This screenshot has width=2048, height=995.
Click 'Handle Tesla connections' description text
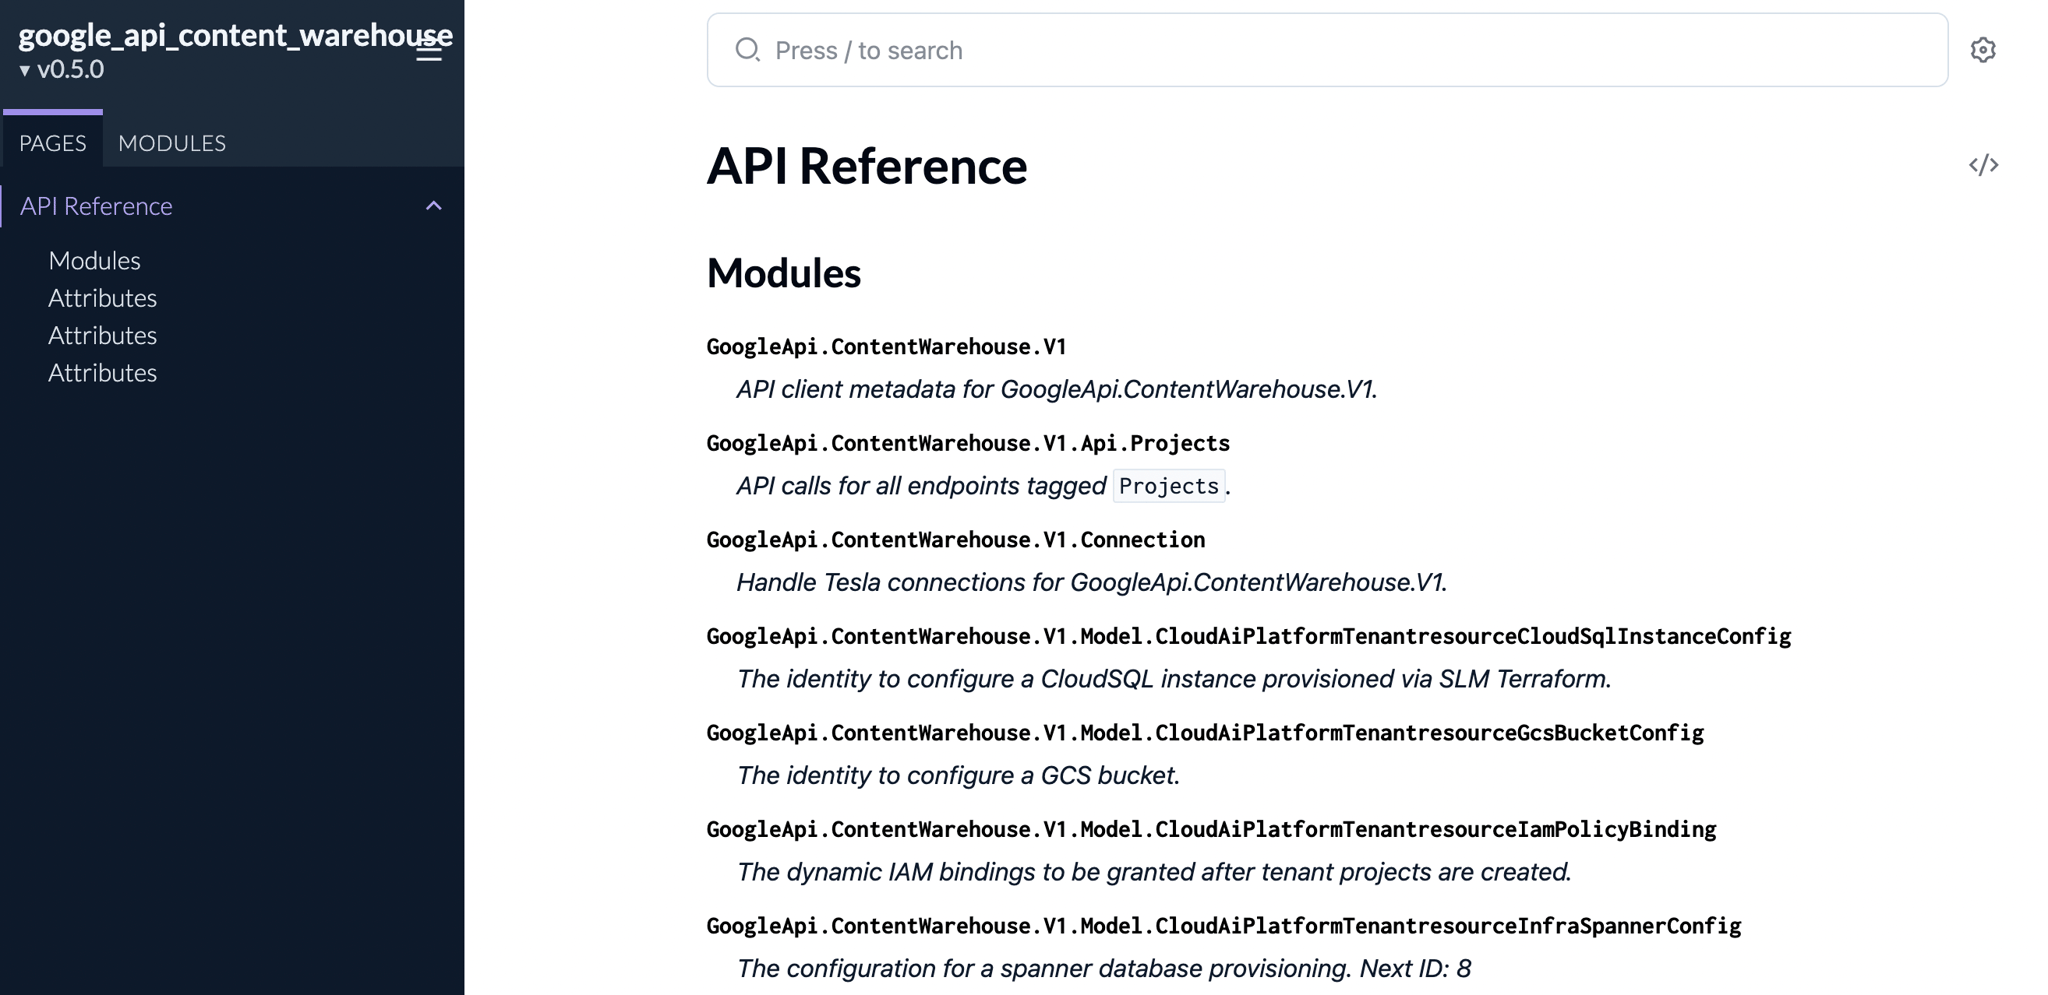pyautogui.click(x=1092, y=582)
